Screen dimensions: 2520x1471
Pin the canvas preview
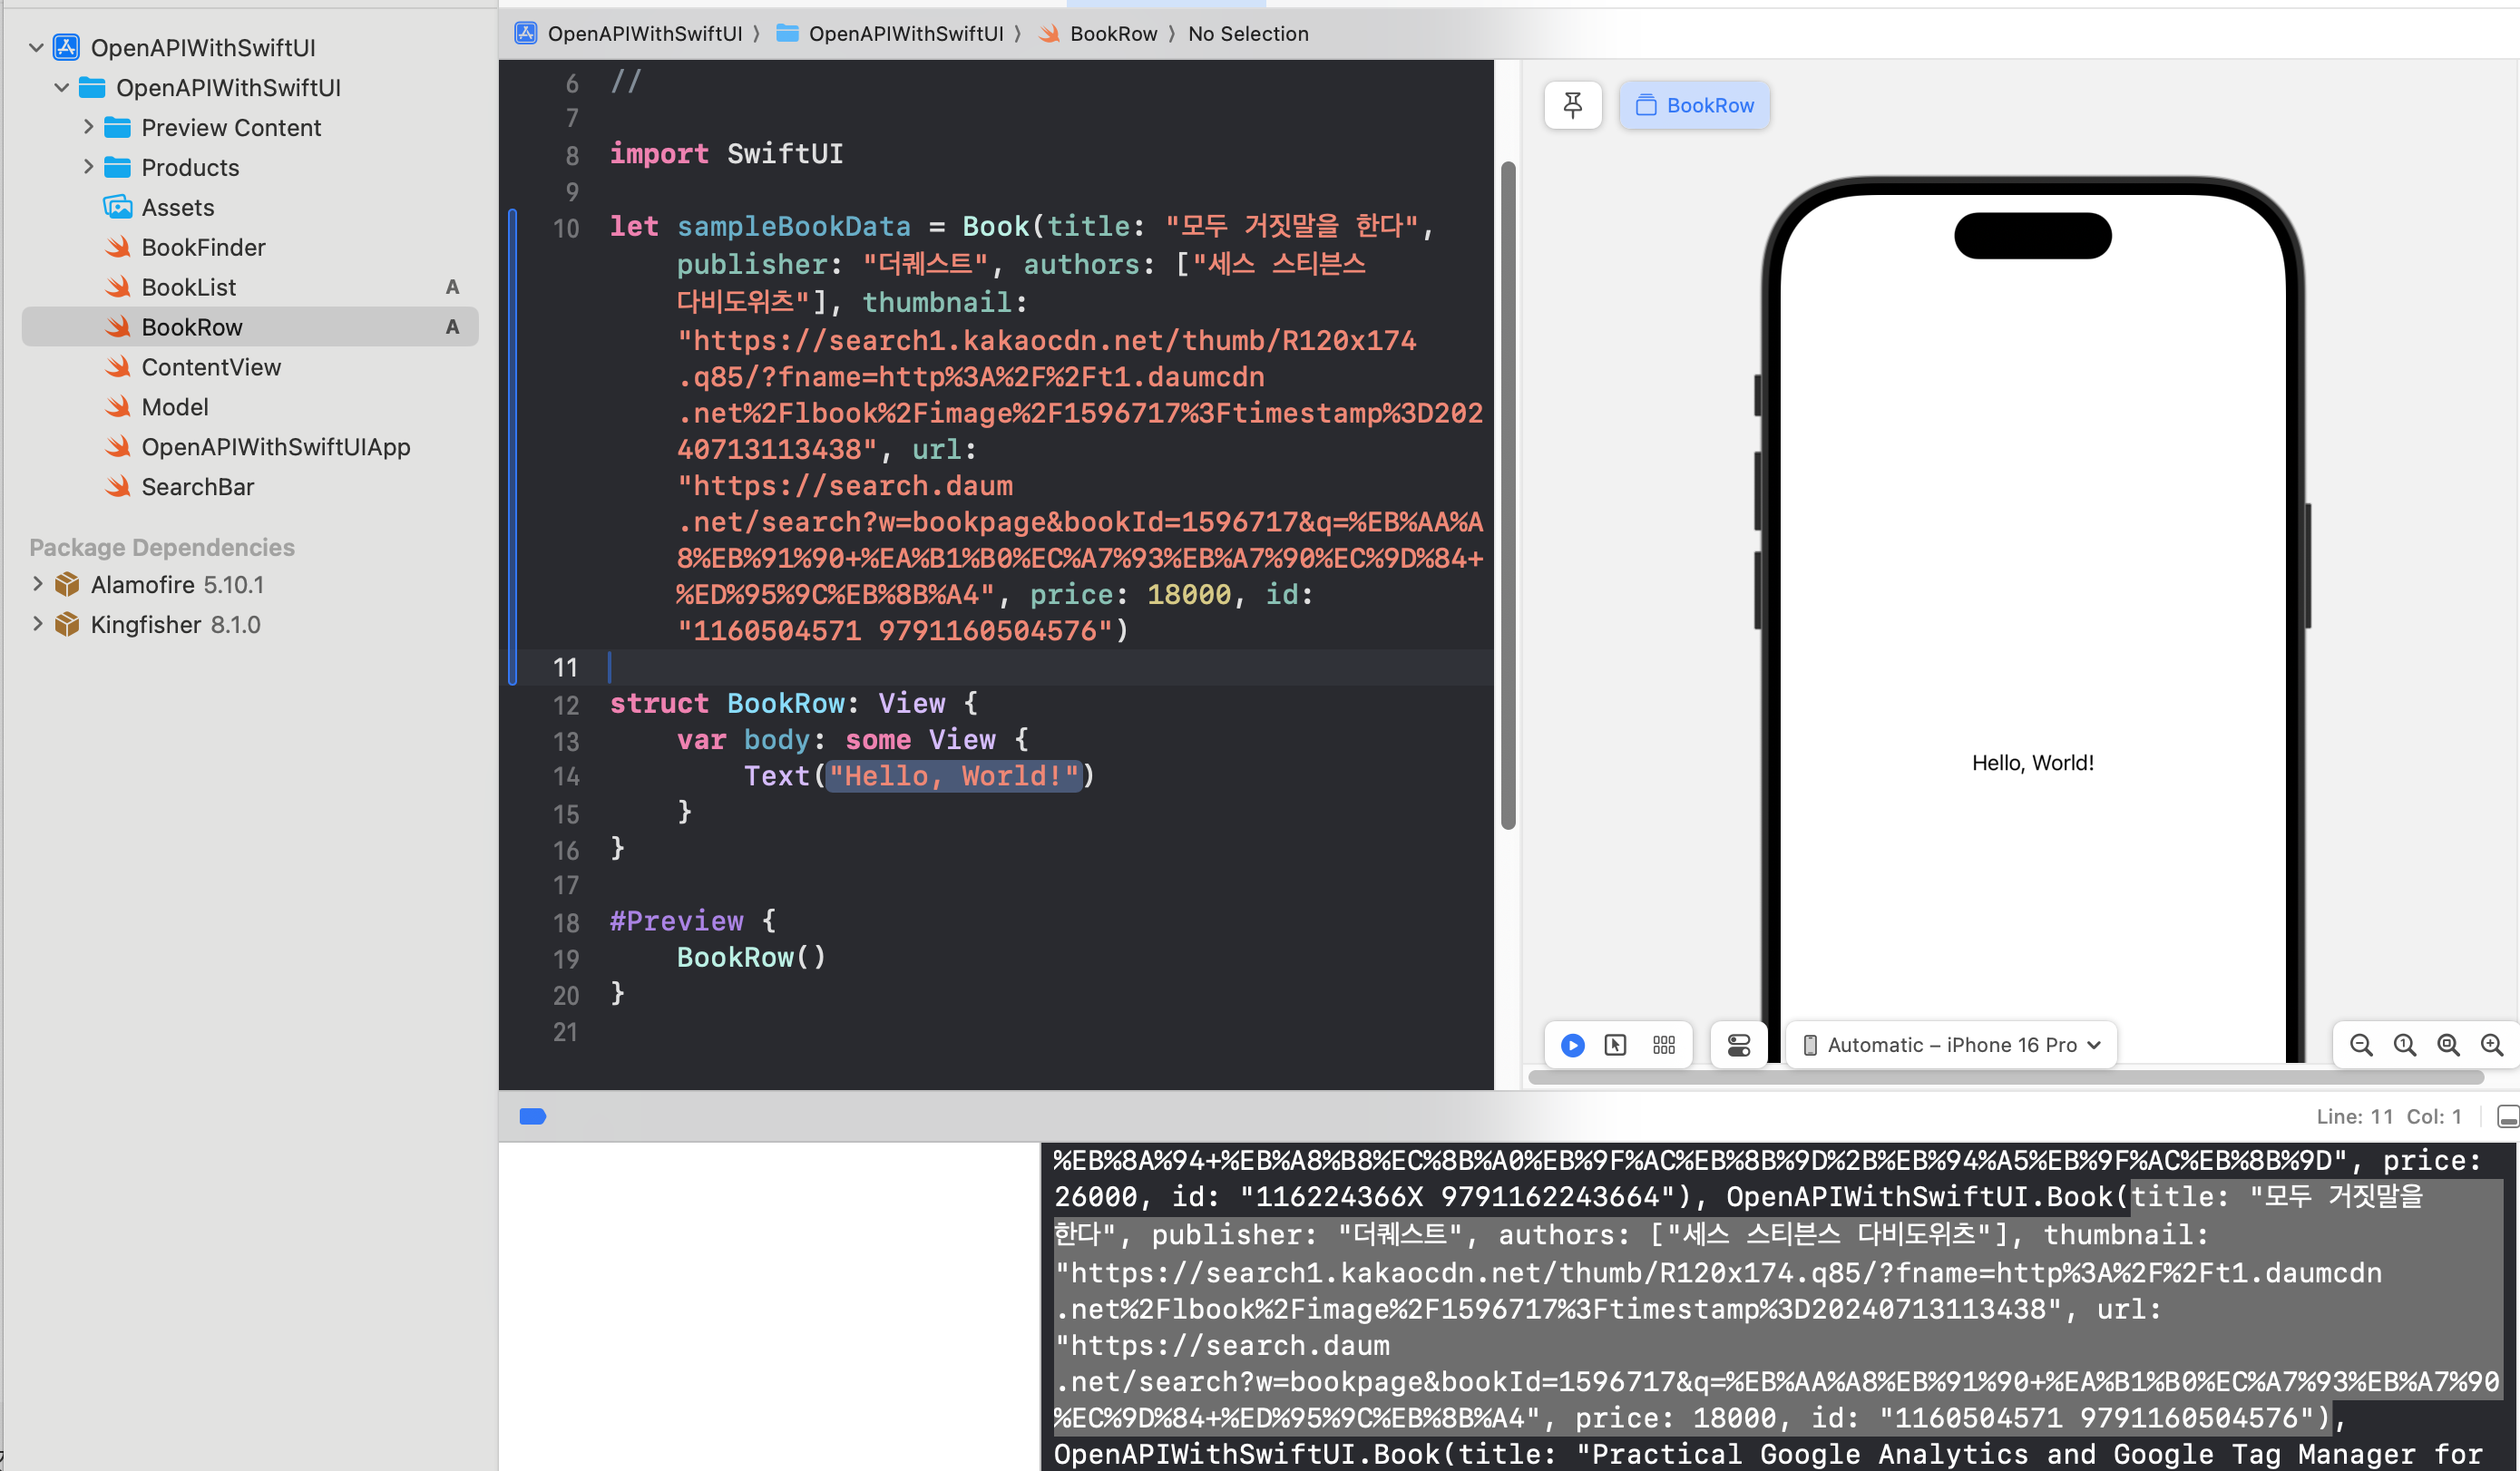[1572, 105]
